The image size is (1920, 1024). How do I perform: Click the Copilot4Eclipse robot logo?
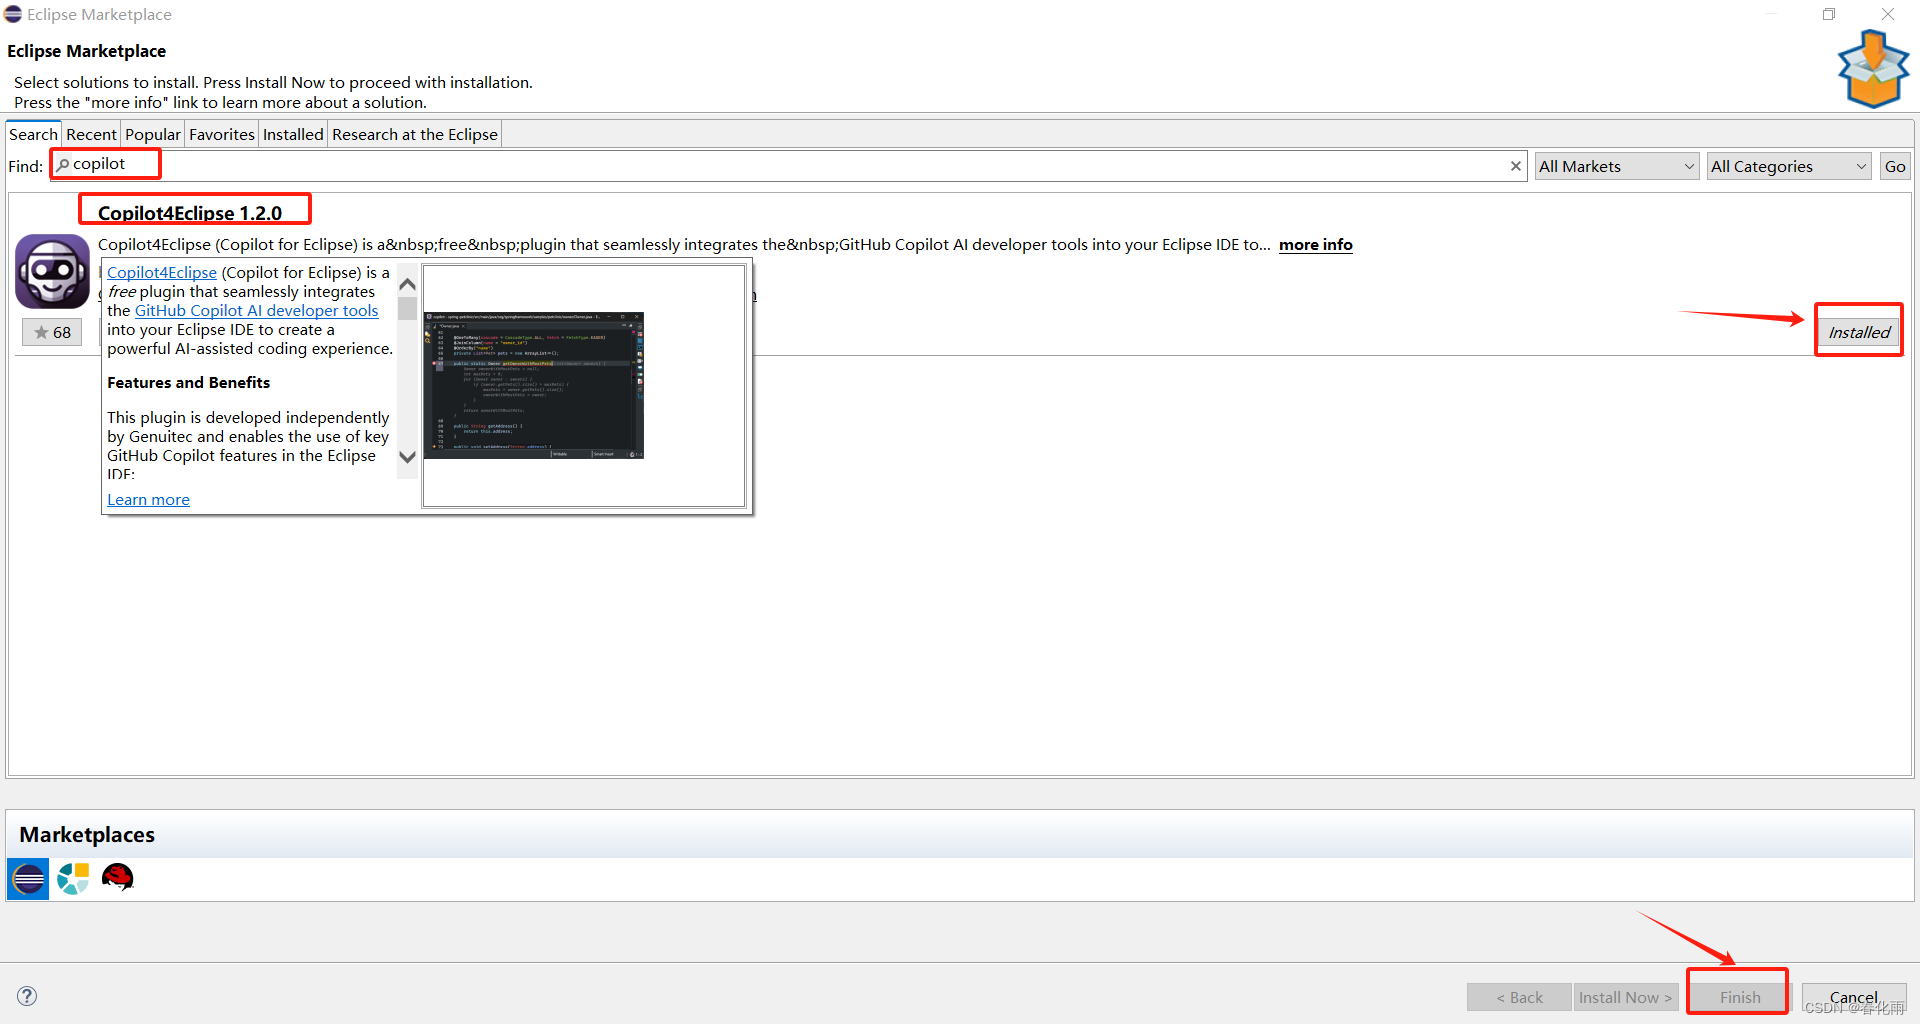(x=52, y=272)
